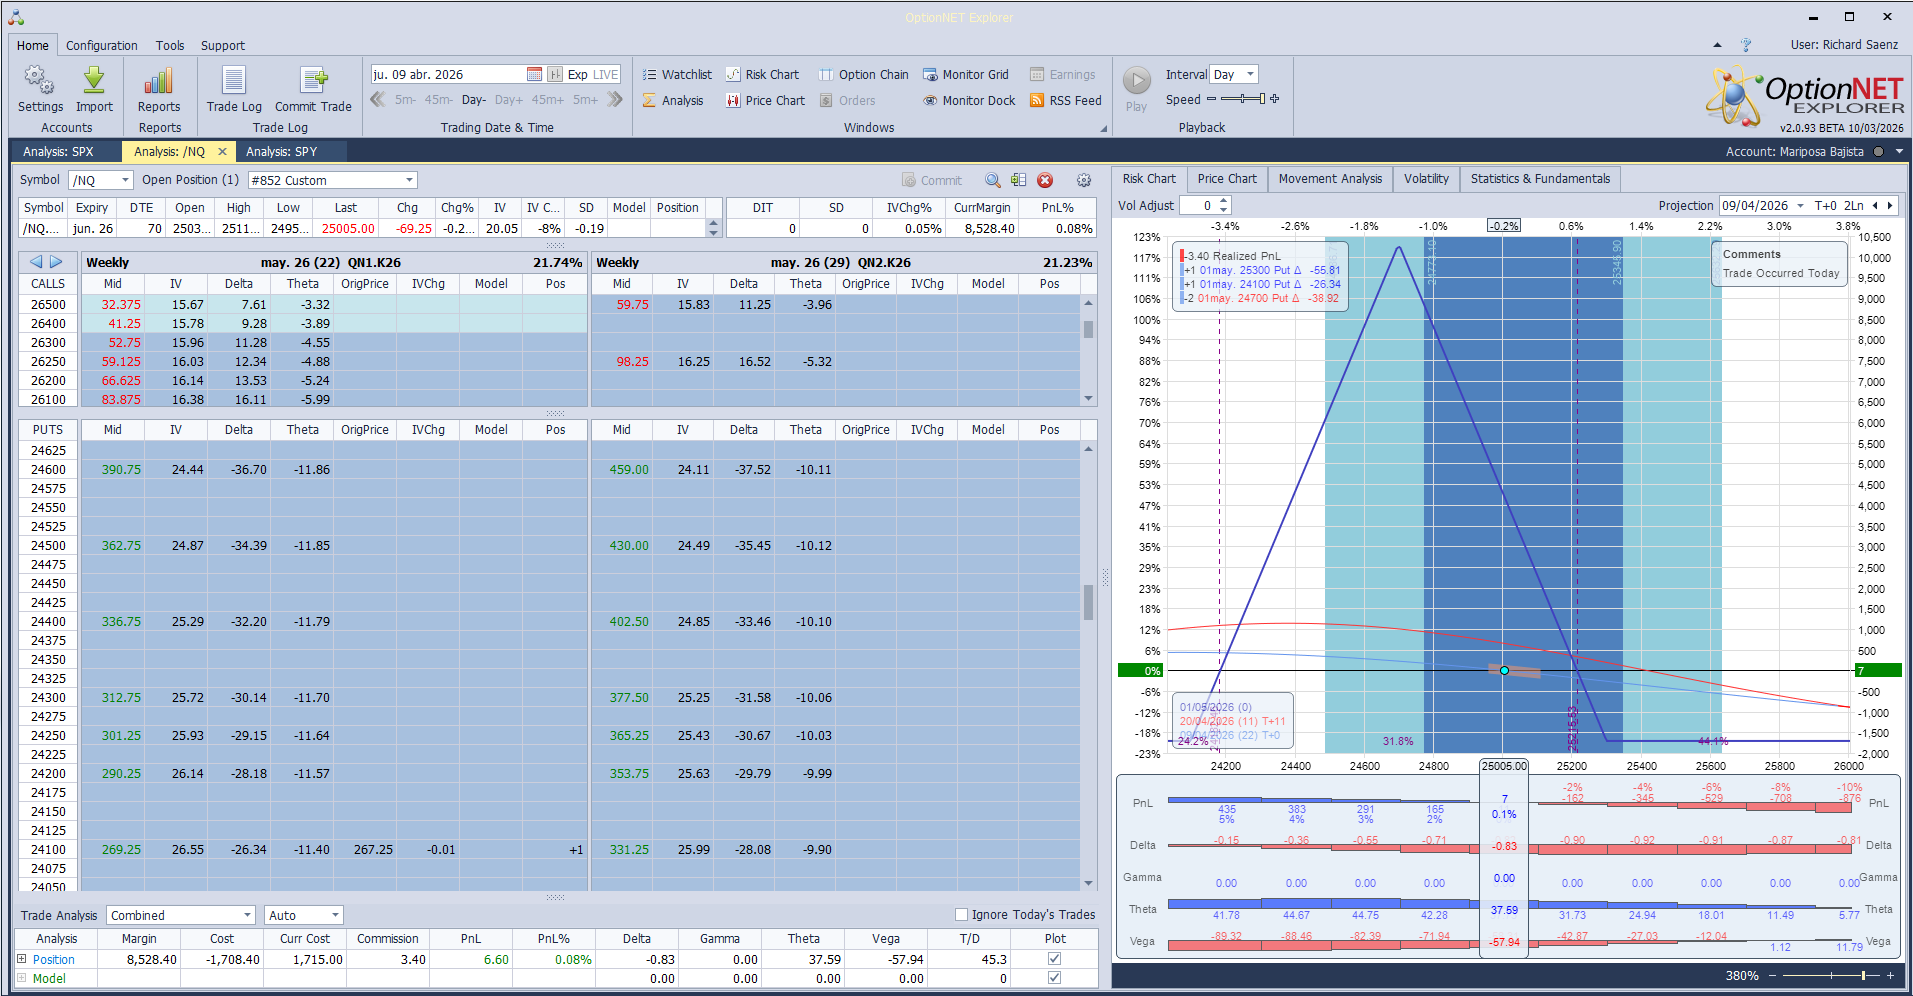Jump forward with the double right chevron
1913x996 pixels.
(x=615, y=99)
